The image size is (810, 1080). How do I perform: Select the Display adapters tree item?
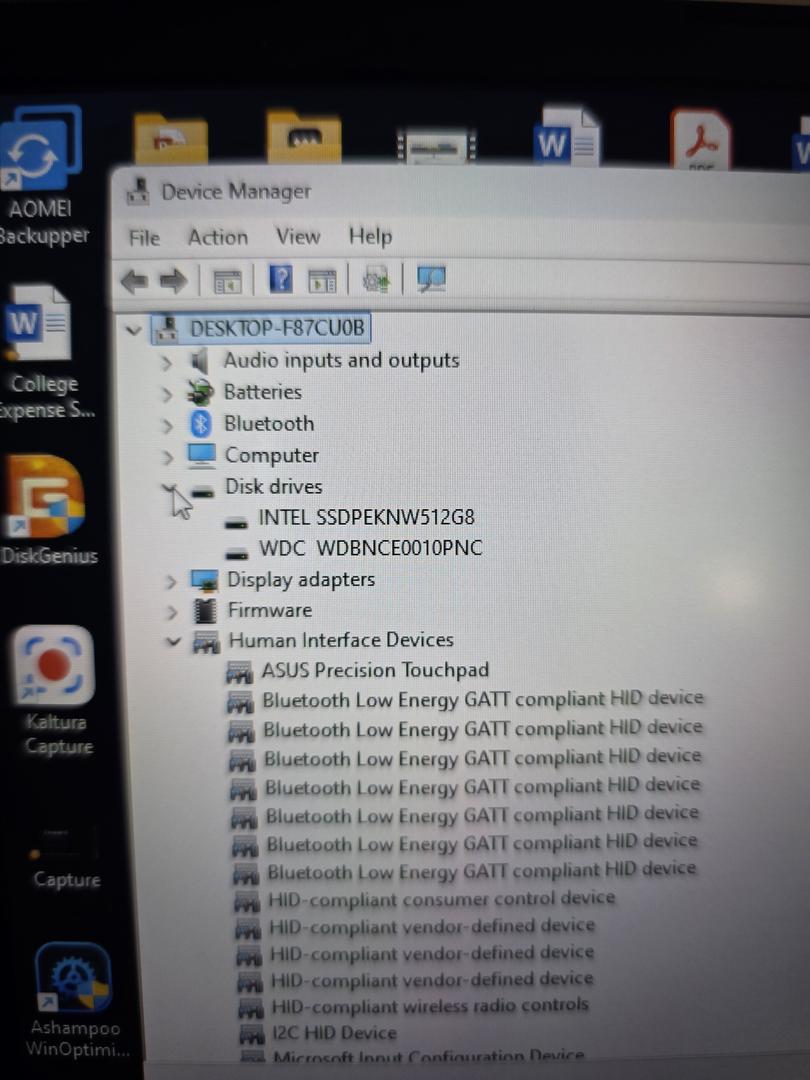pyautogui.click(x=301, y=579)
